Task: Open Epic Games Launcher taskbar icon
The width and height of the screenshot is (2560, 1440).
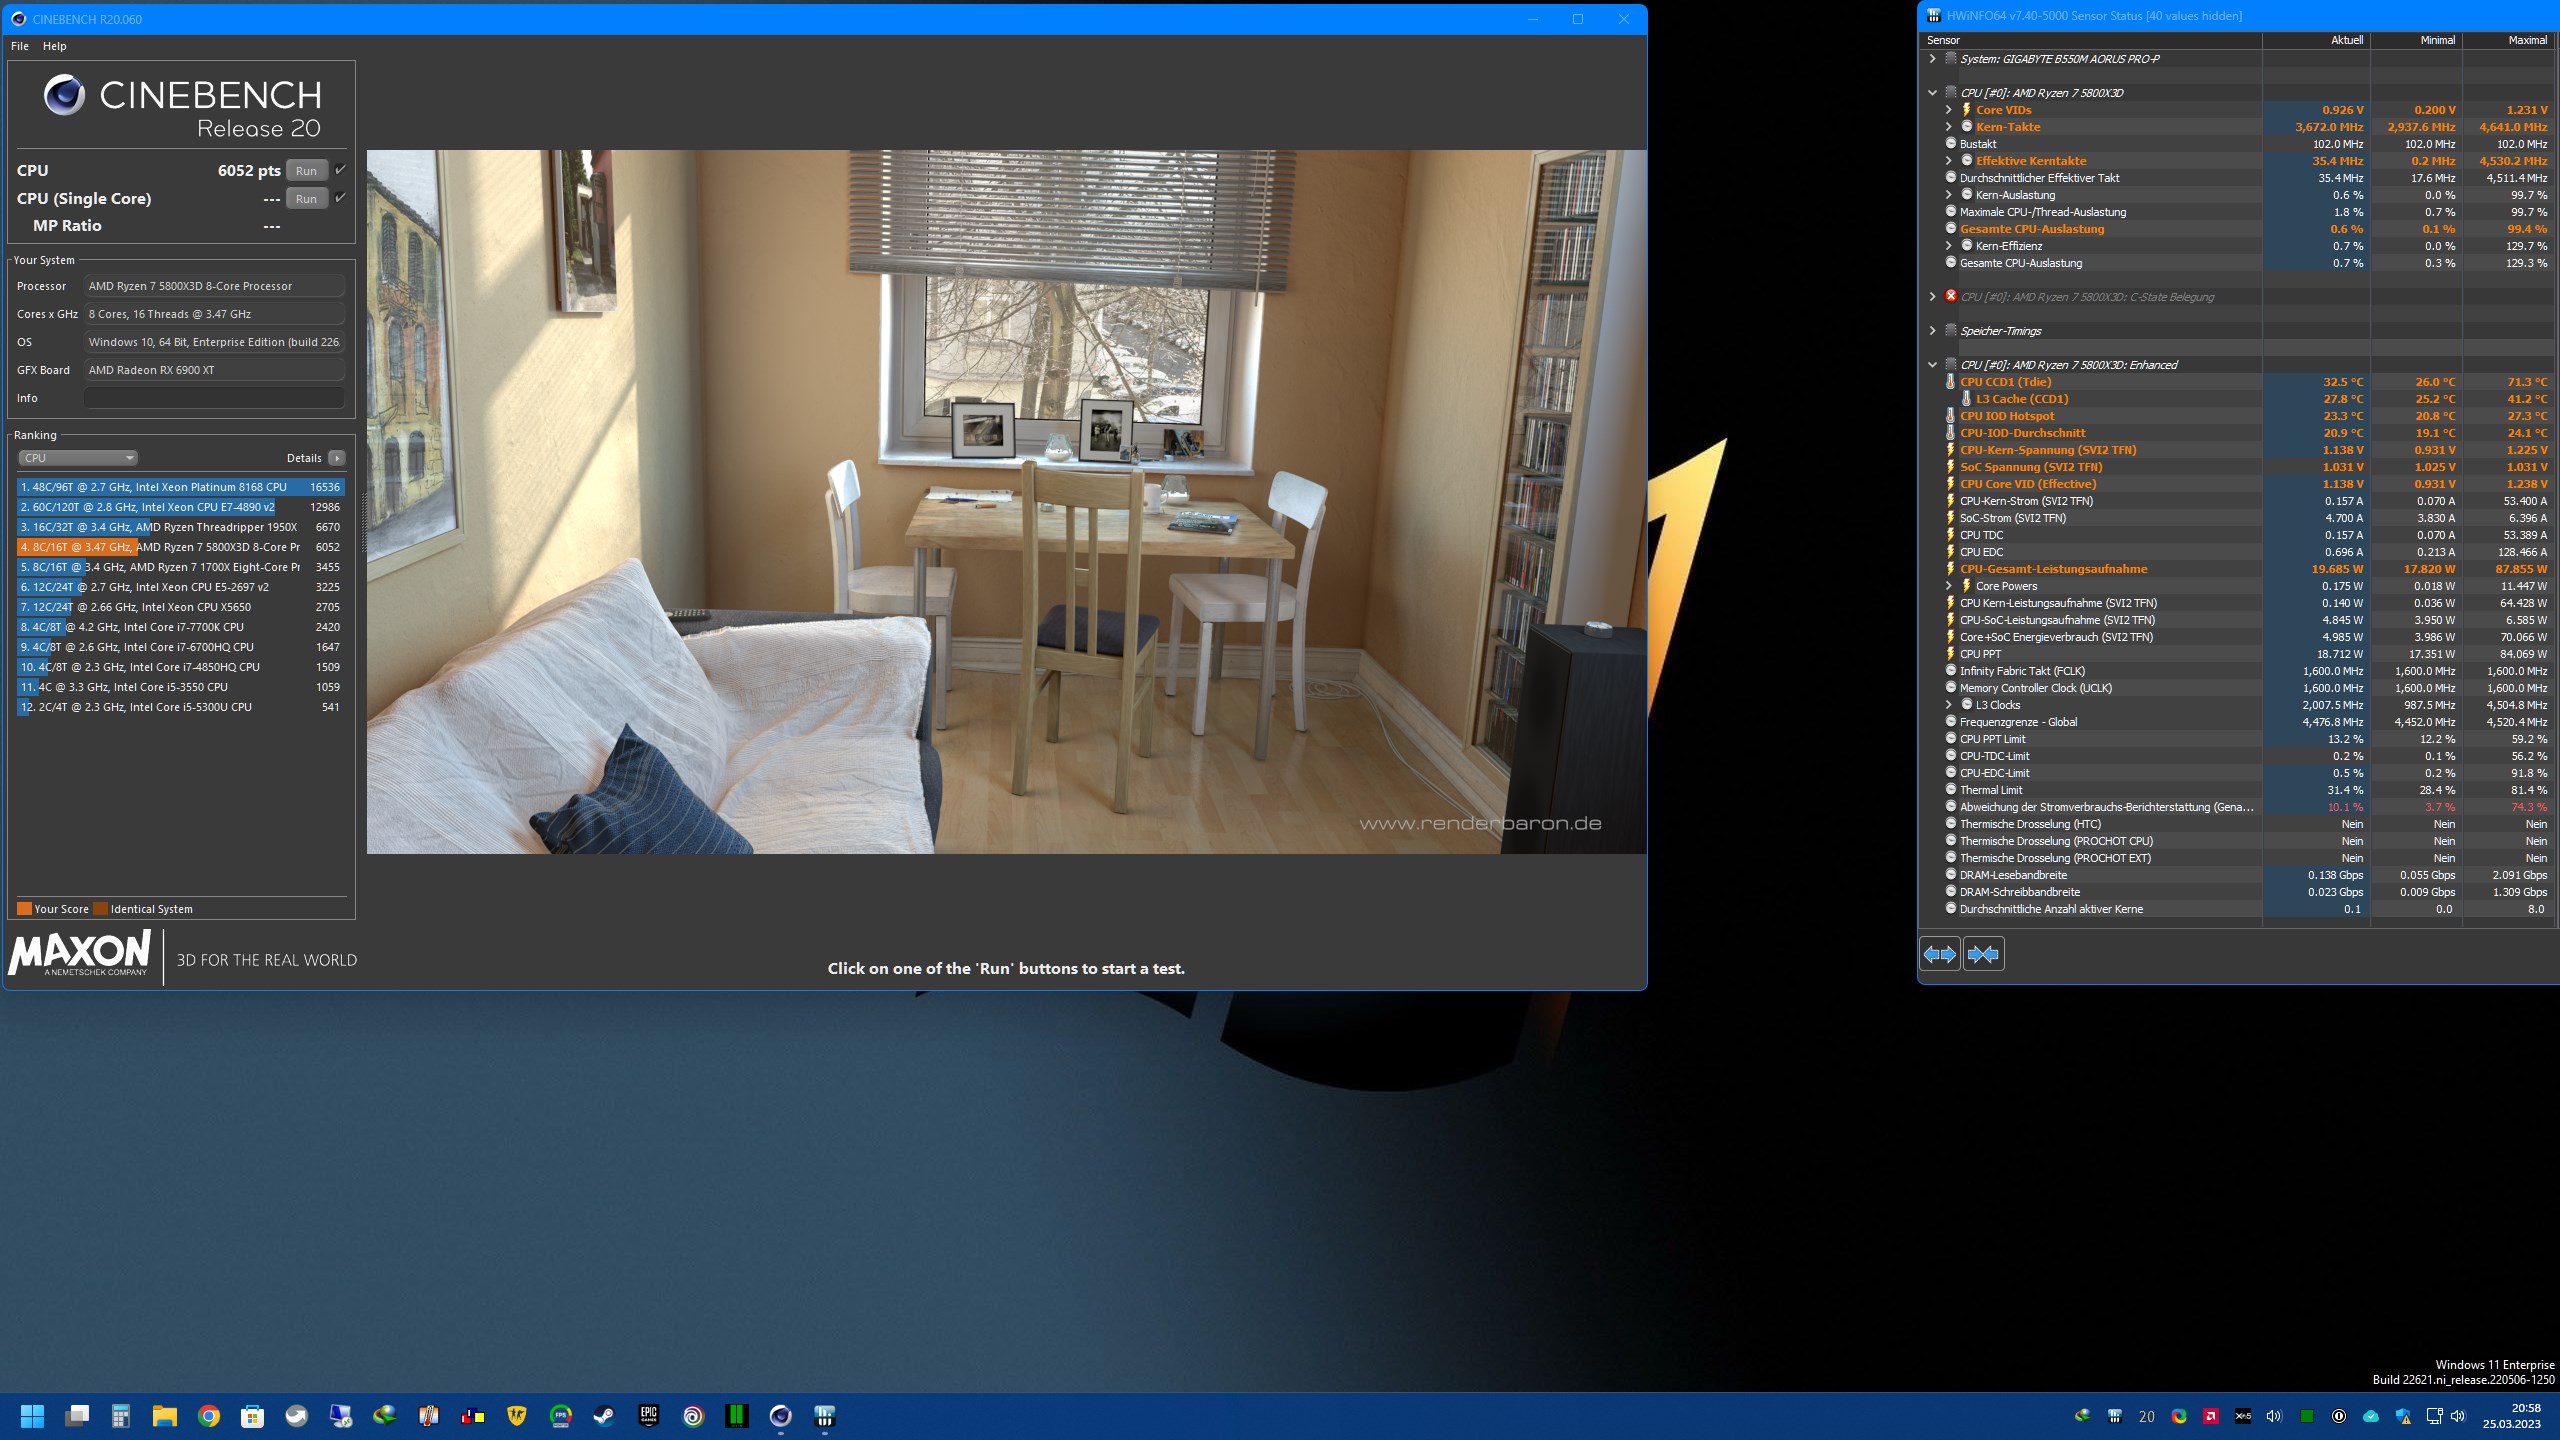Action: (x=648, y=1416)
